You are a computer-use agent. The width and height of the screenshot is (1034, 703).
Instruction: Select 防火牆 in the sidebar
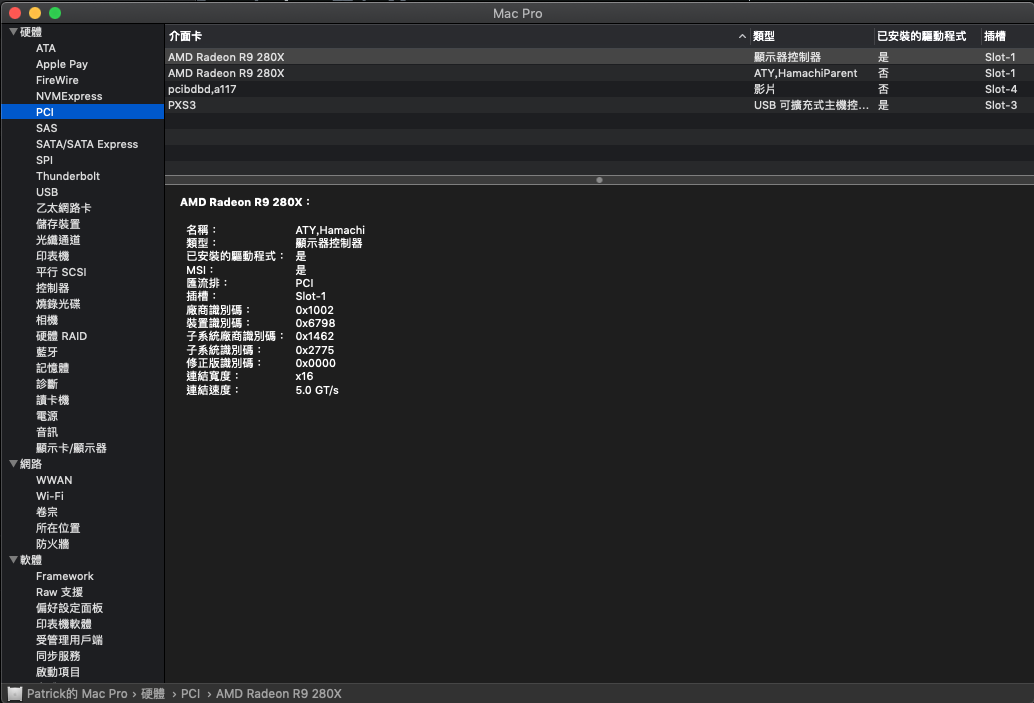(52, 544)
